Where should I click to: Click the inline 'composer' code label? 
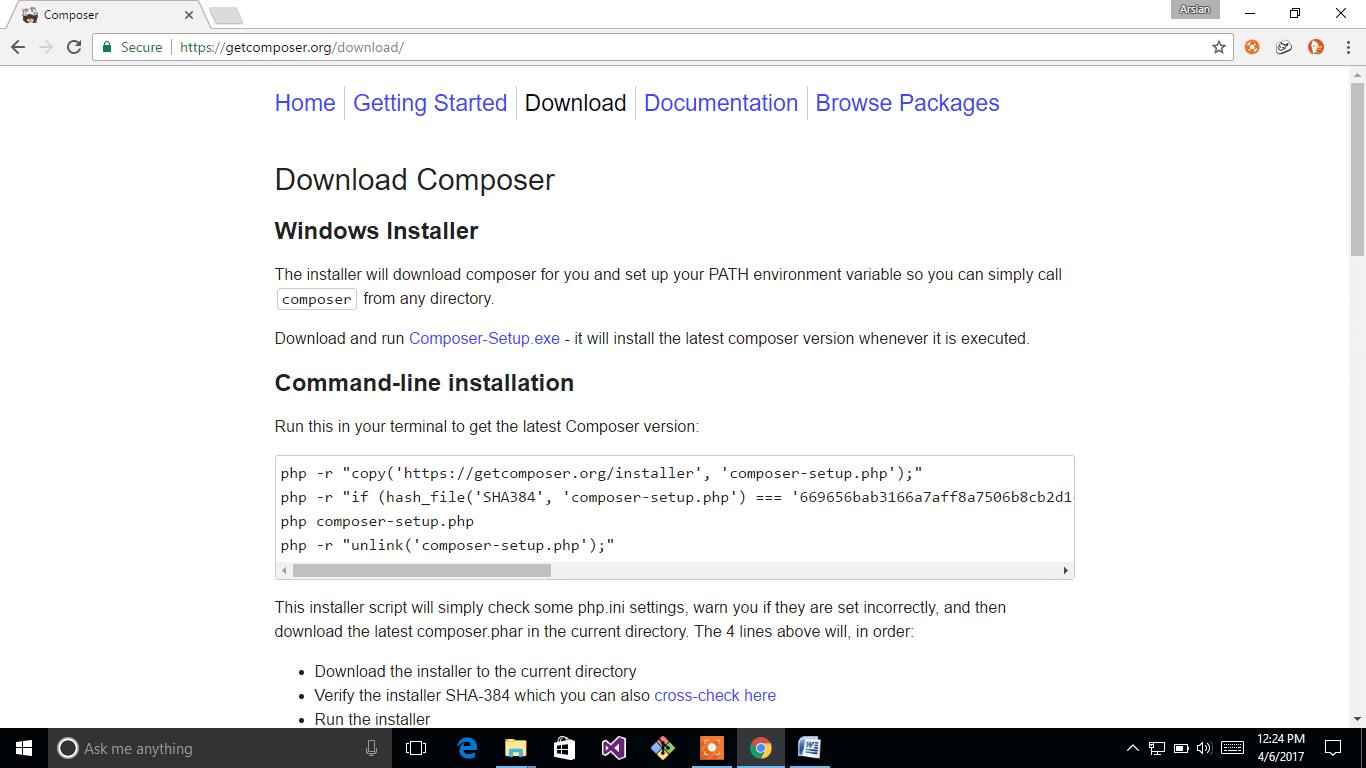point(317,299)
